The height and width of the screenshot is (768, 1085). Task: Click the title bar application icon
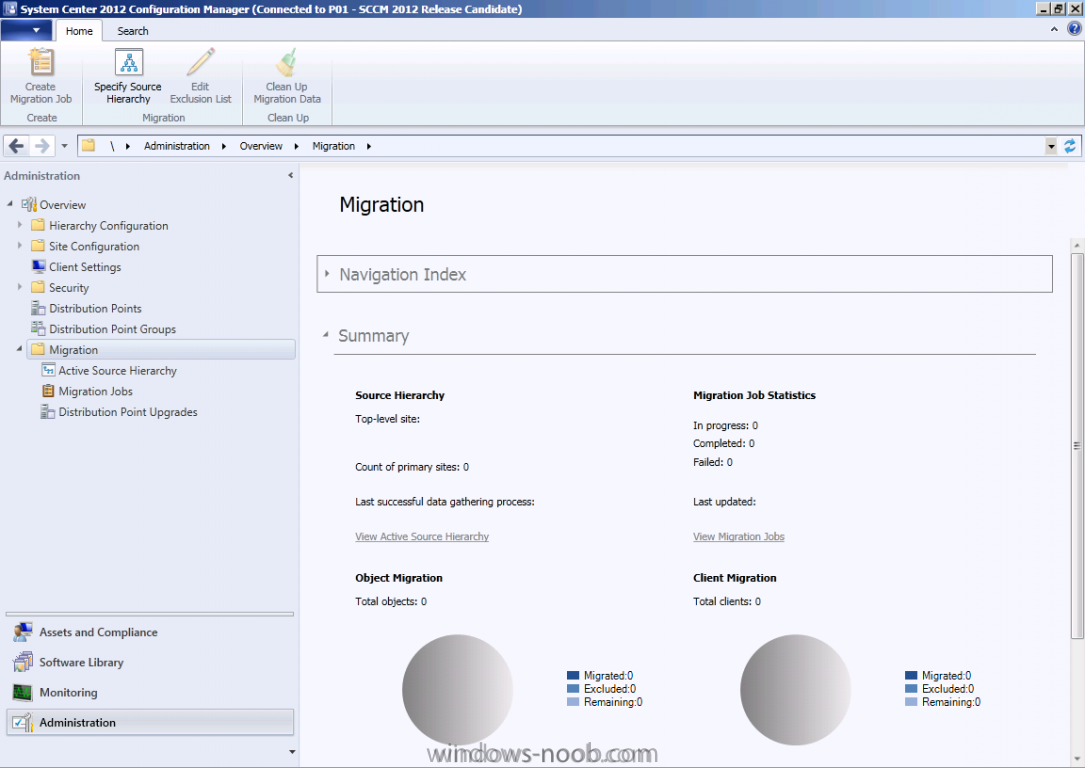(10, 9)
